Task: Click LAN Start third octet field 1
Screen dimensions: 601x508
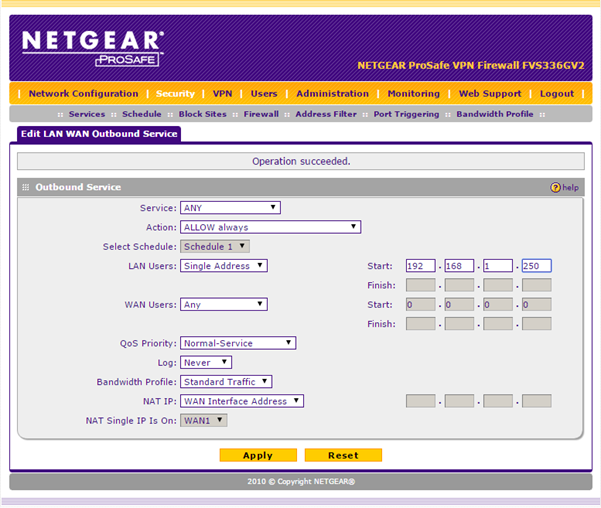Action: (498, 266)
